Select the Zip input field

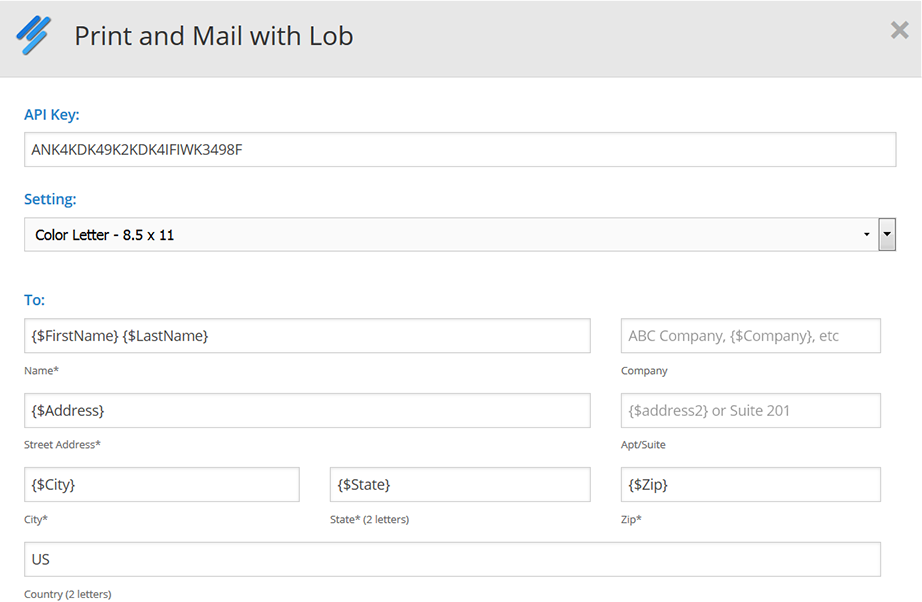pos(750,485)
